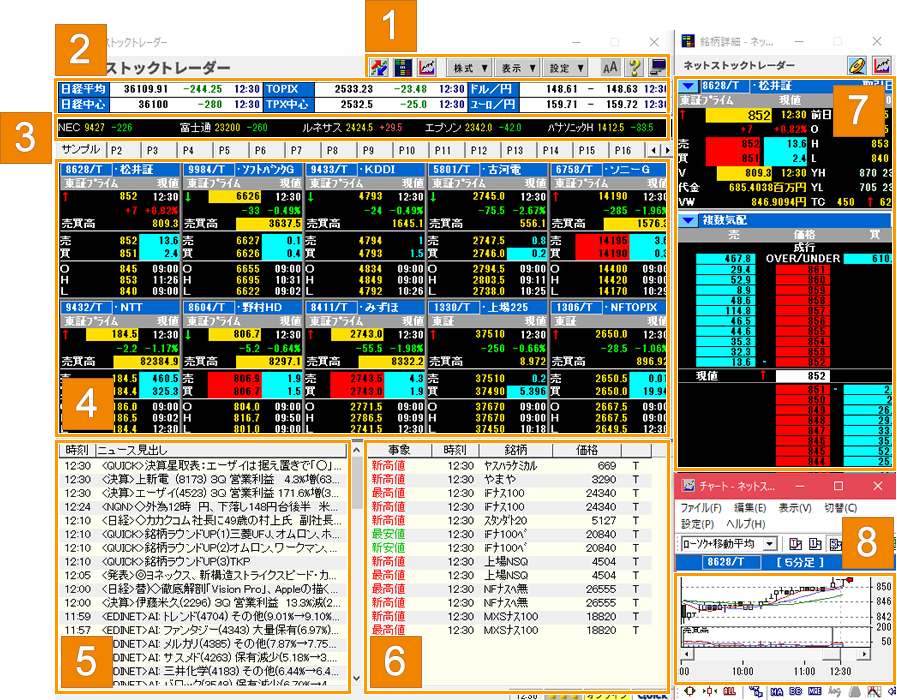Click the 6758/T ソニーG panel header
The height and width of the screenshot is (700, 897).
pos(609,169)
